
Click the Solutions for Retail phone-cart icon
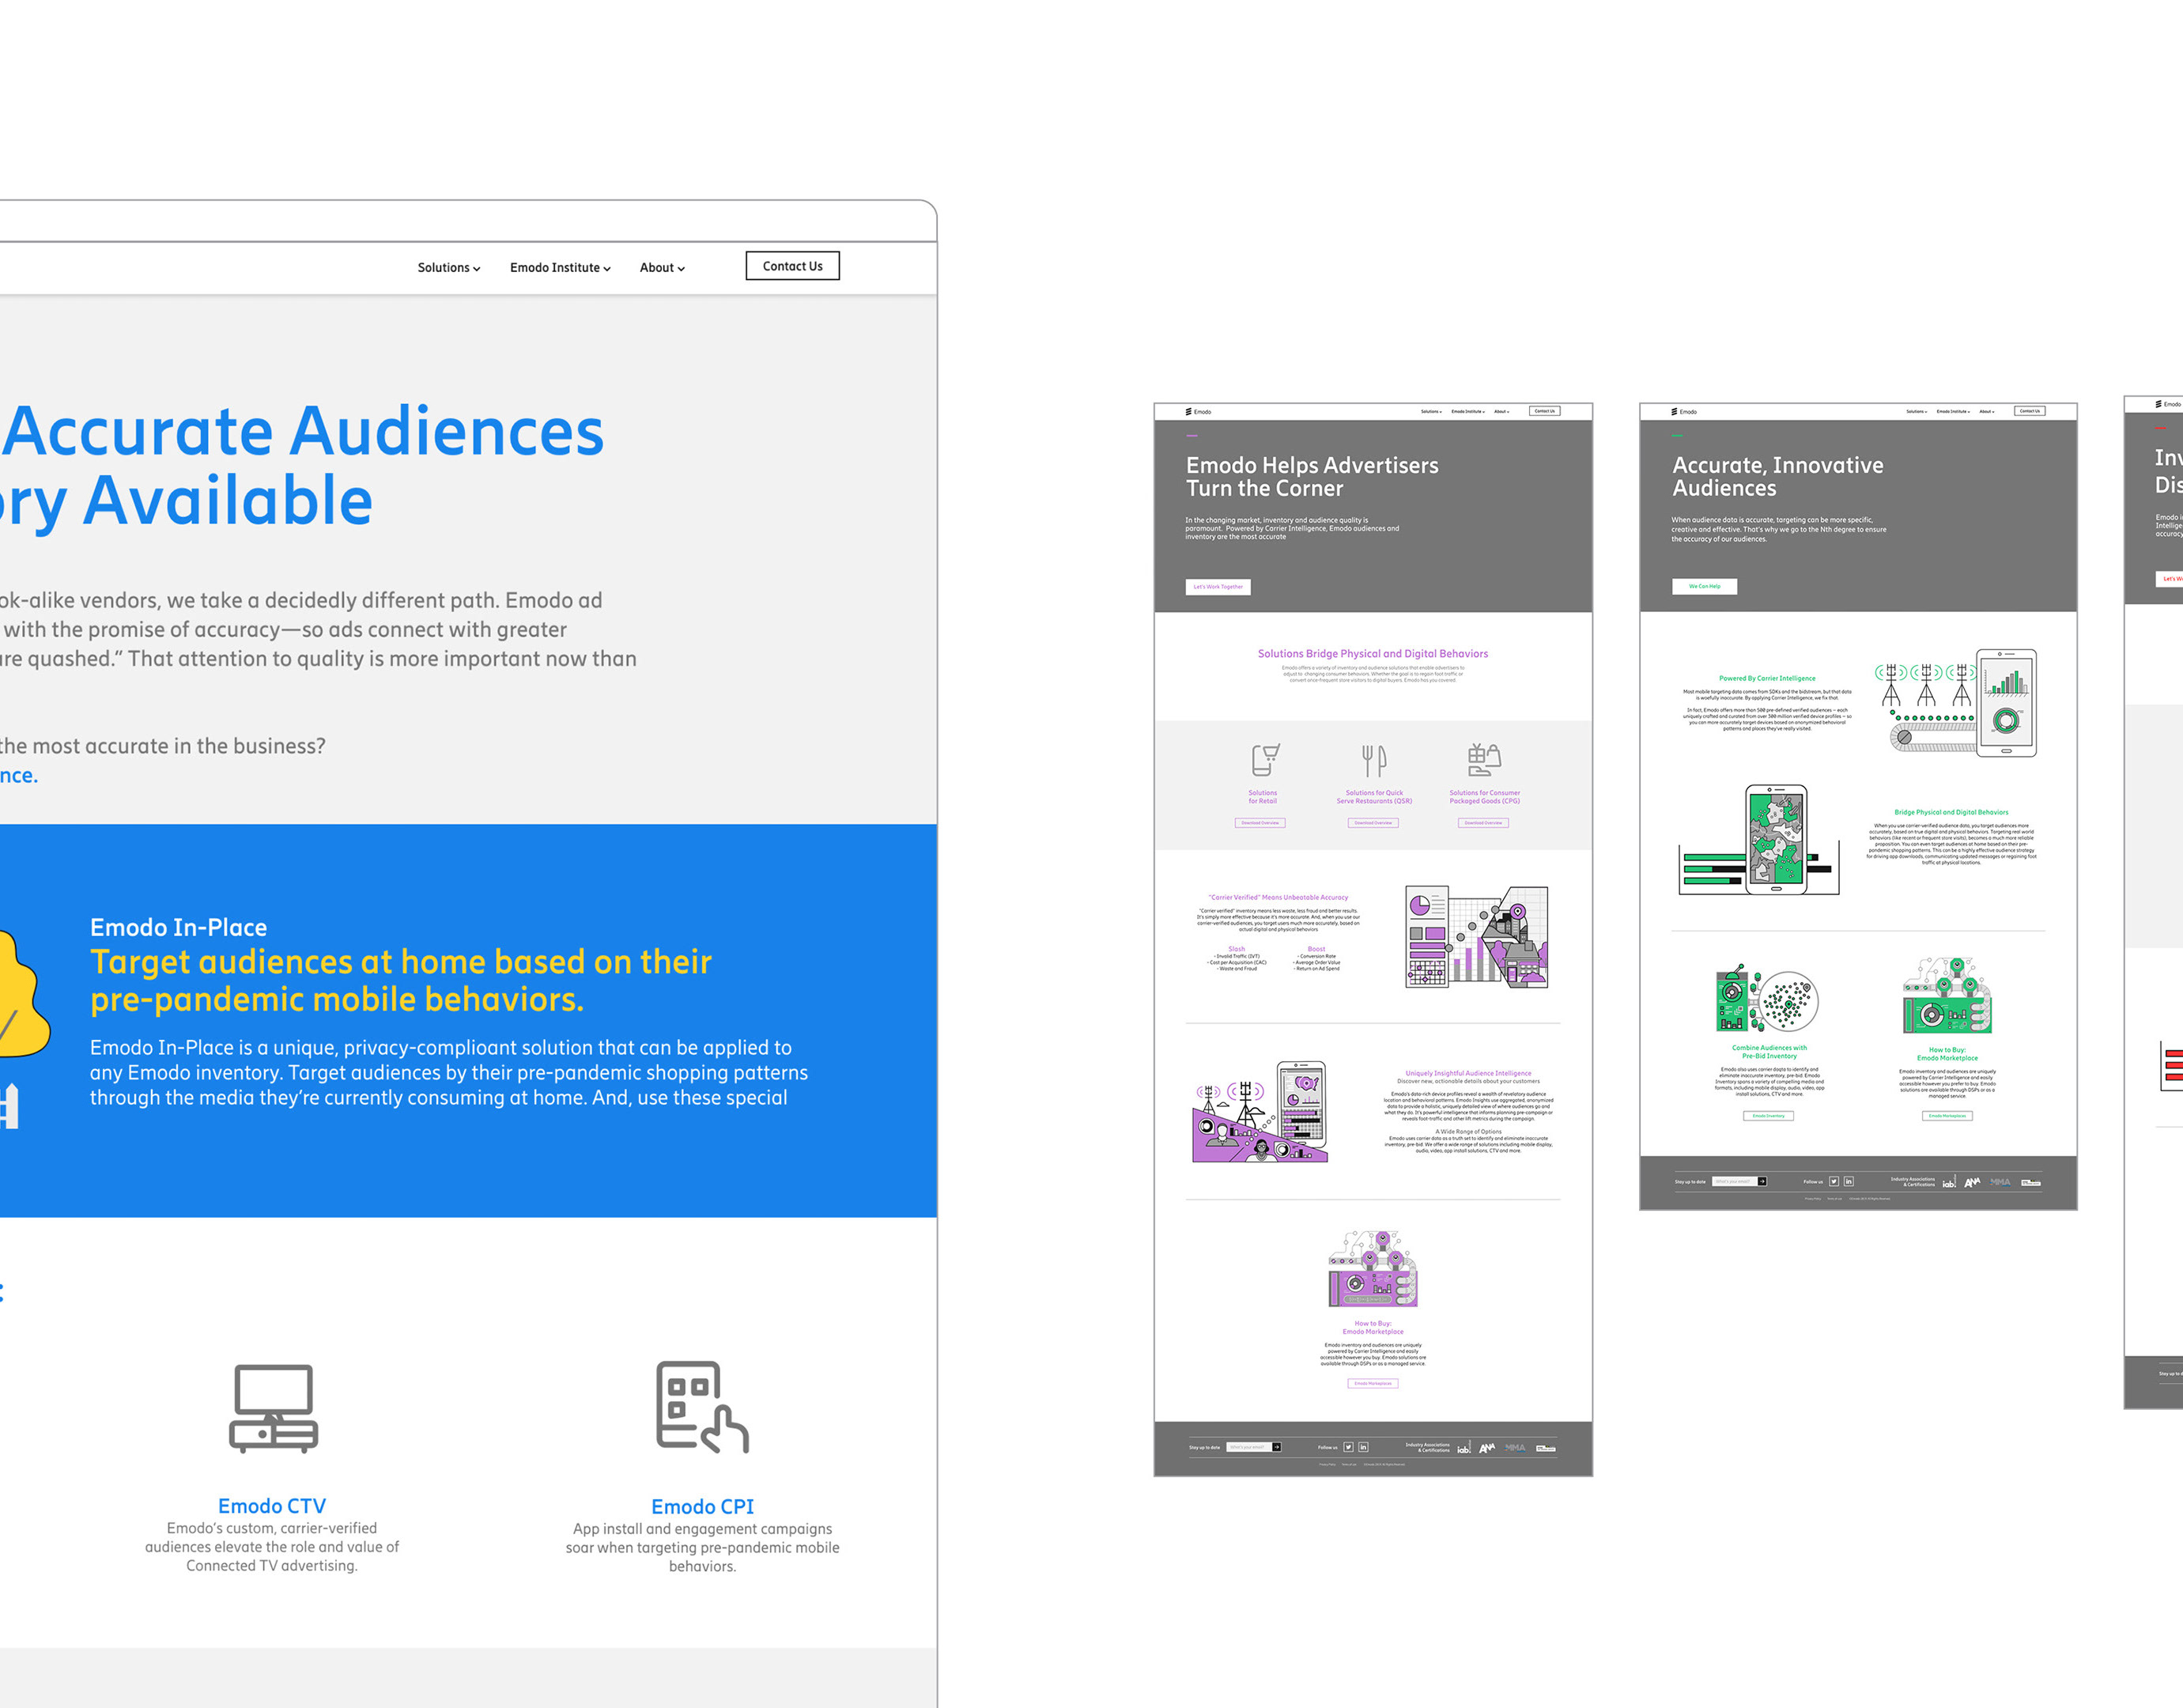click(x=1265, y=760)
